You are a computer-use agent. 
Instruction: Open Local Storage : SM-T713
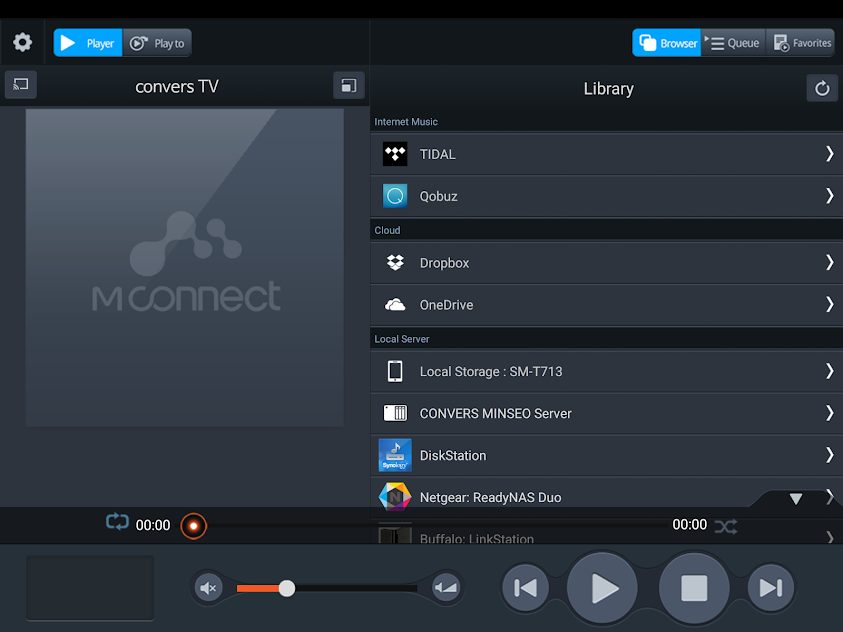pos(606,371)
